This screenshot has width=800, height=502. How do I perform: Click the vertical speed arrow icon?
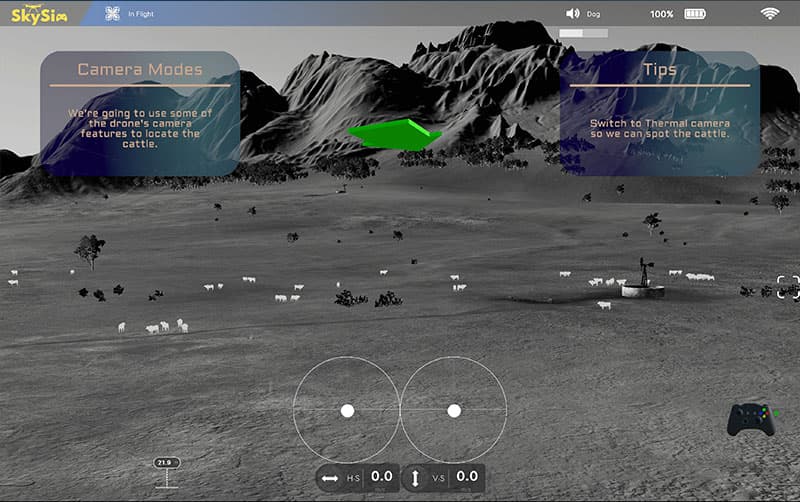point(415,478)
